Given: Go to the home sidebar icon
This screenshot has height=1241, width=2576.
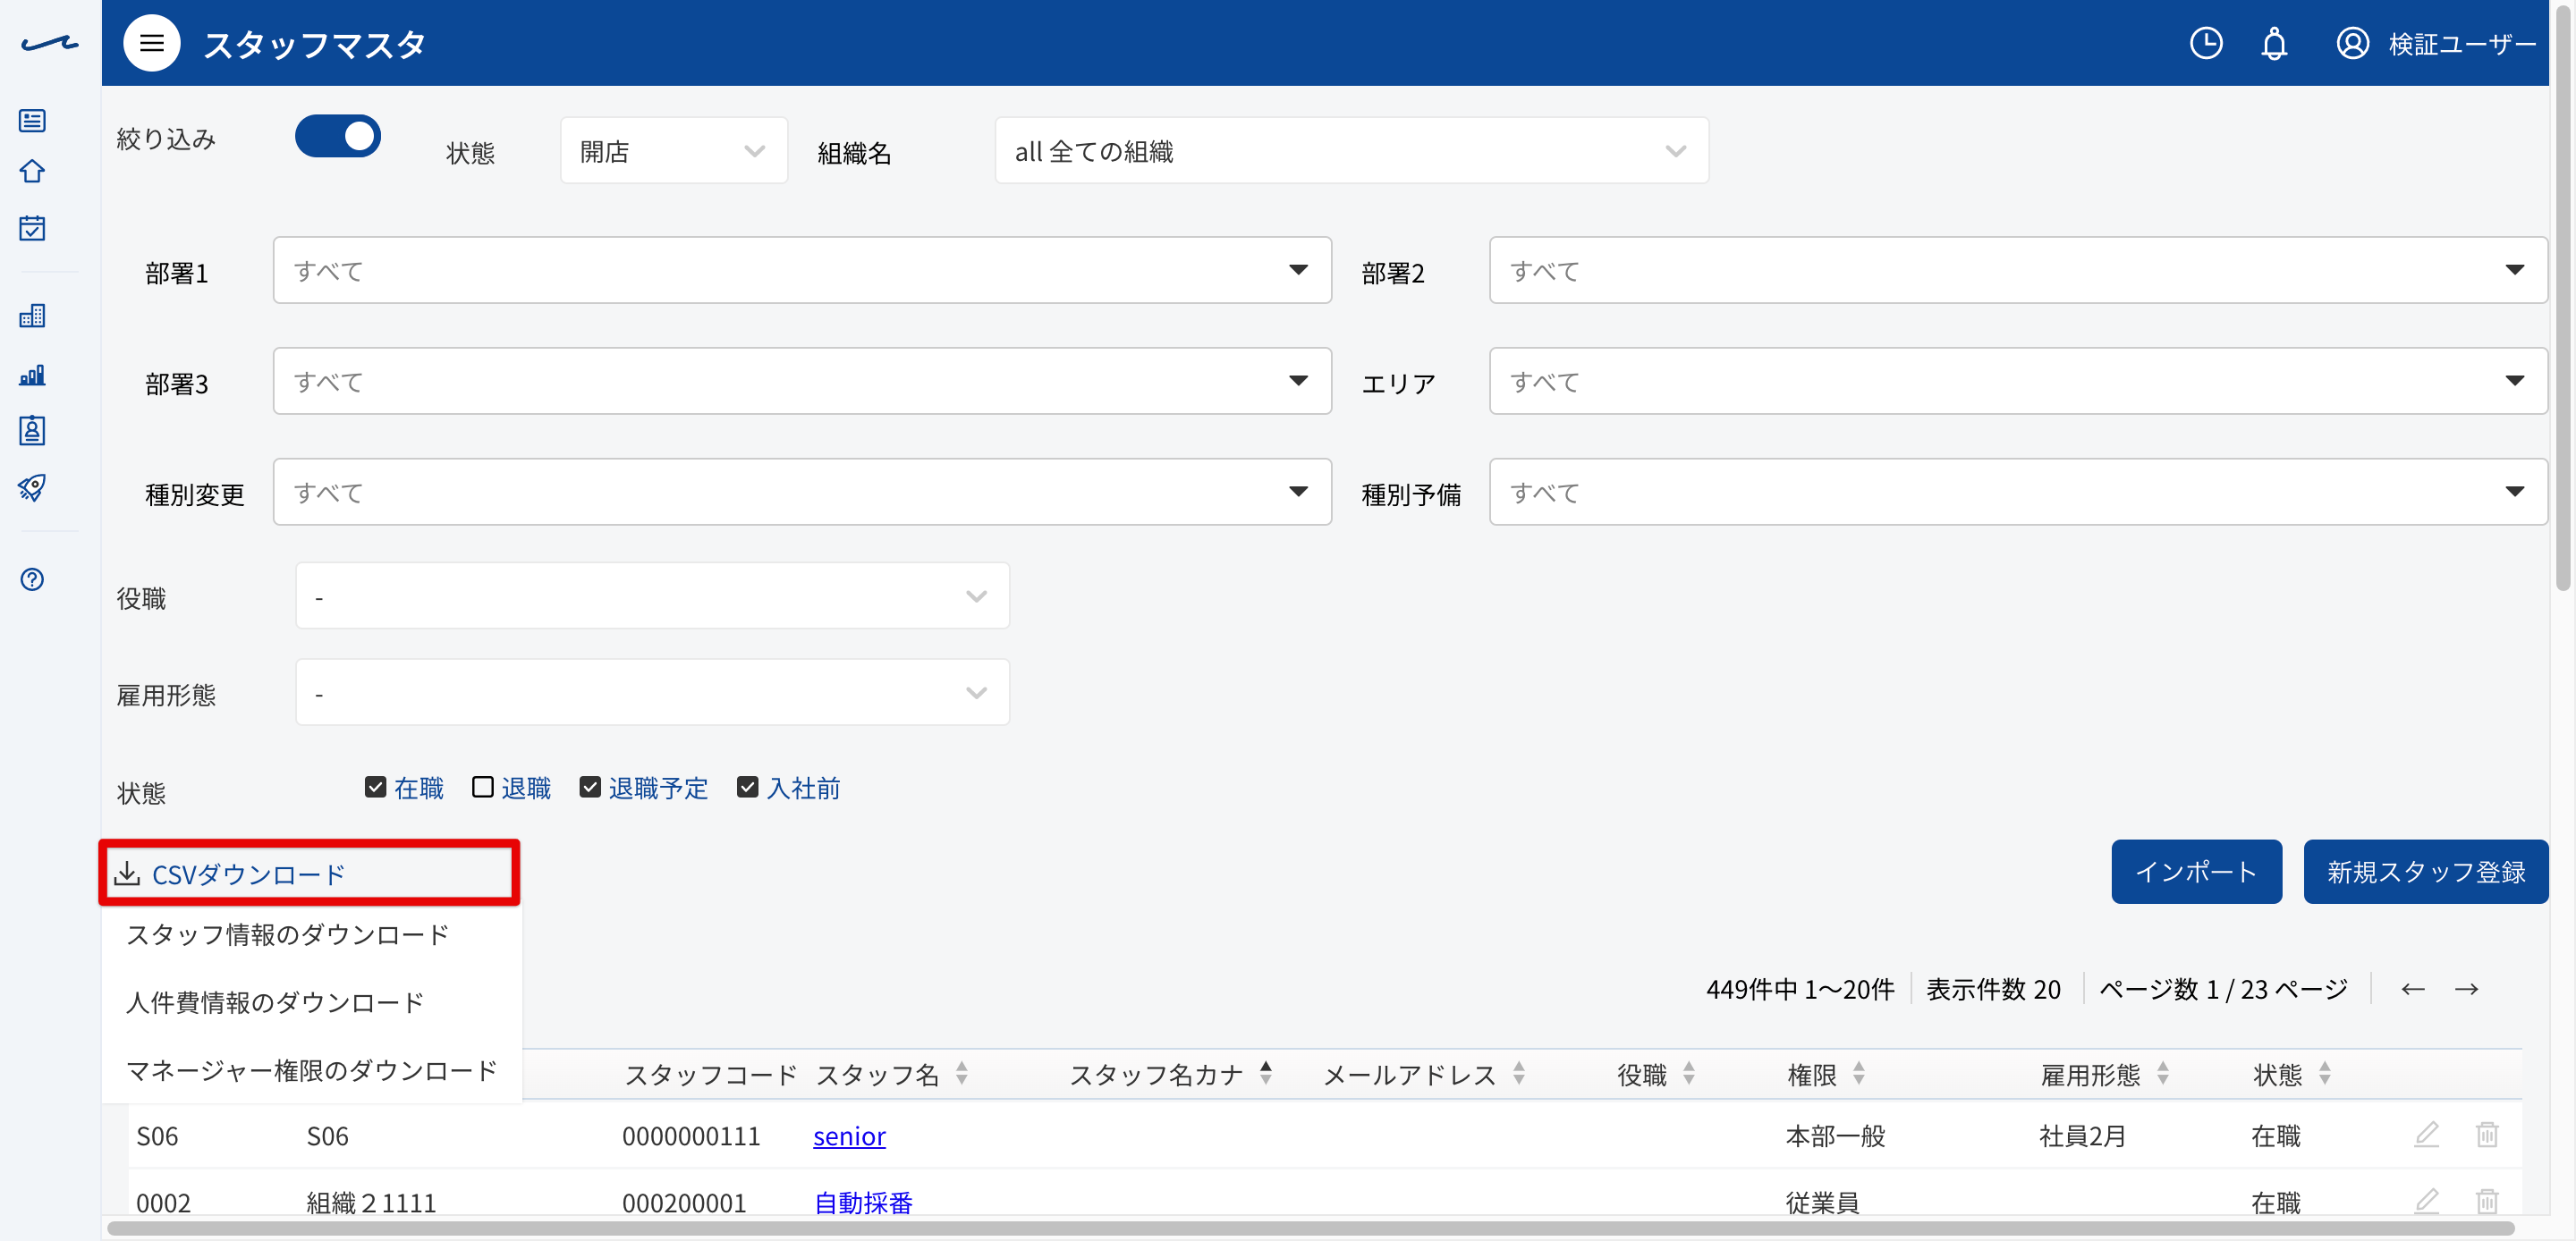Looking at the screenshot, I should click(32, 171).
